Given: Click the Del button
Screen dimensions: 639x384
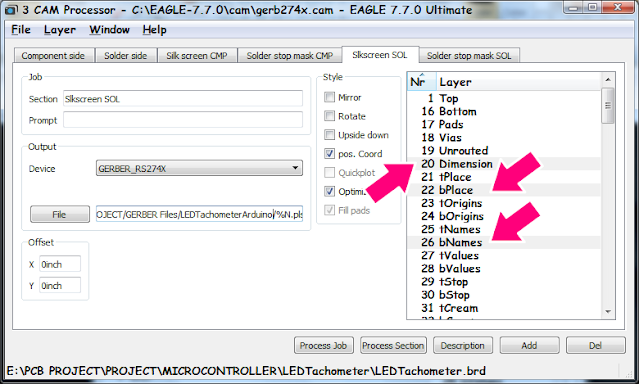Looking at the screenshot, I should click(x=595, y=345).
